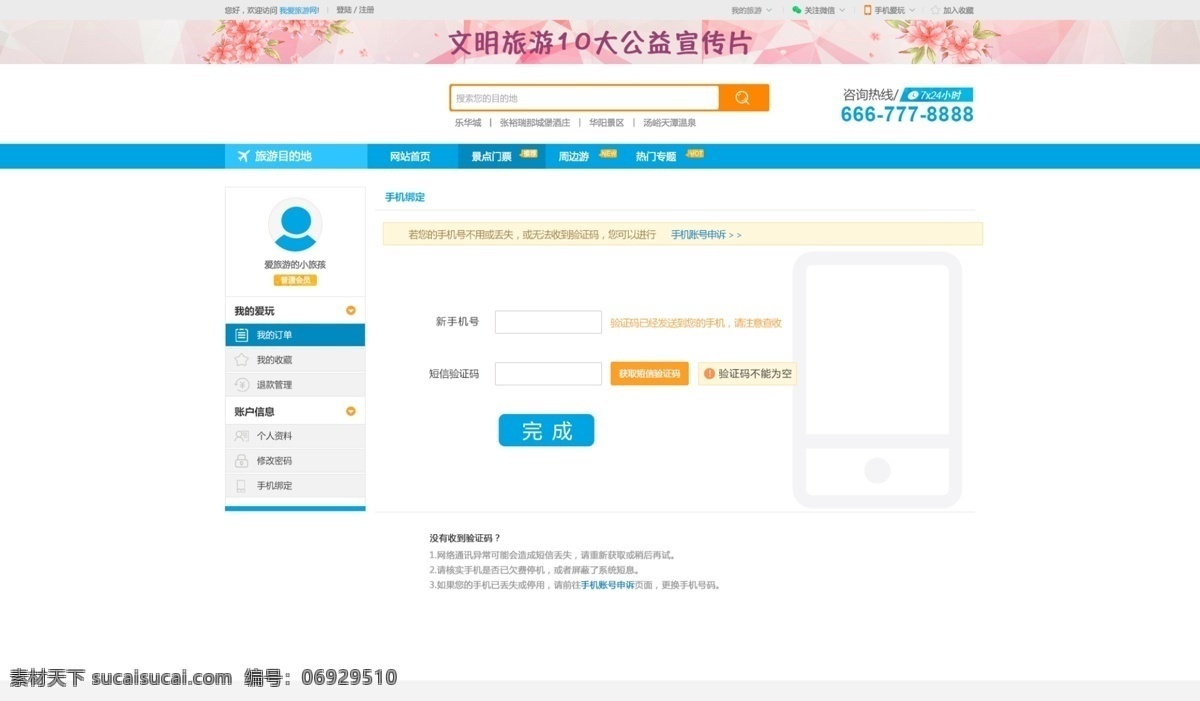Click the star icon beside 我的收藏
The height and width of the screenshot is (701, 1200).
(241, 360)
